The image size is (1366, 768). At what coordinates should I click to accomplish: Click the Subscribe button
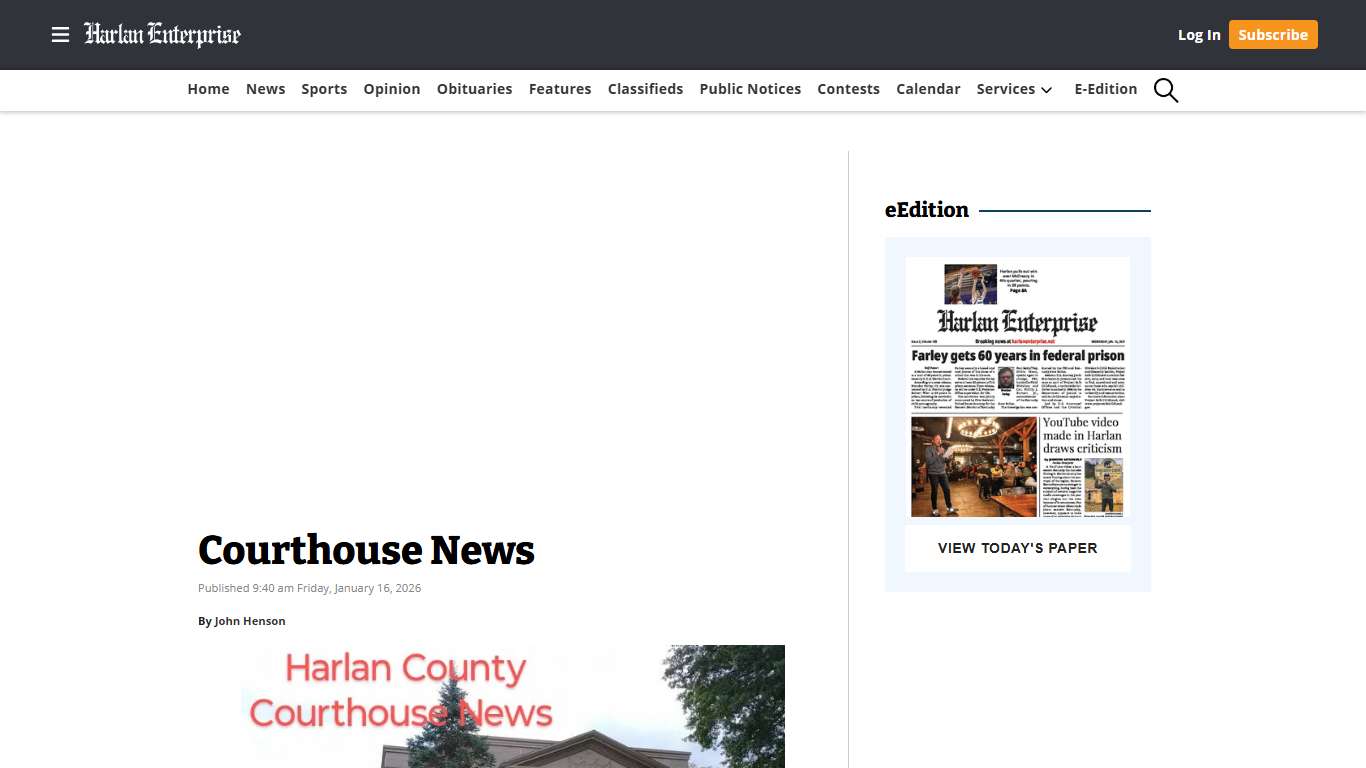(1273, 34)
